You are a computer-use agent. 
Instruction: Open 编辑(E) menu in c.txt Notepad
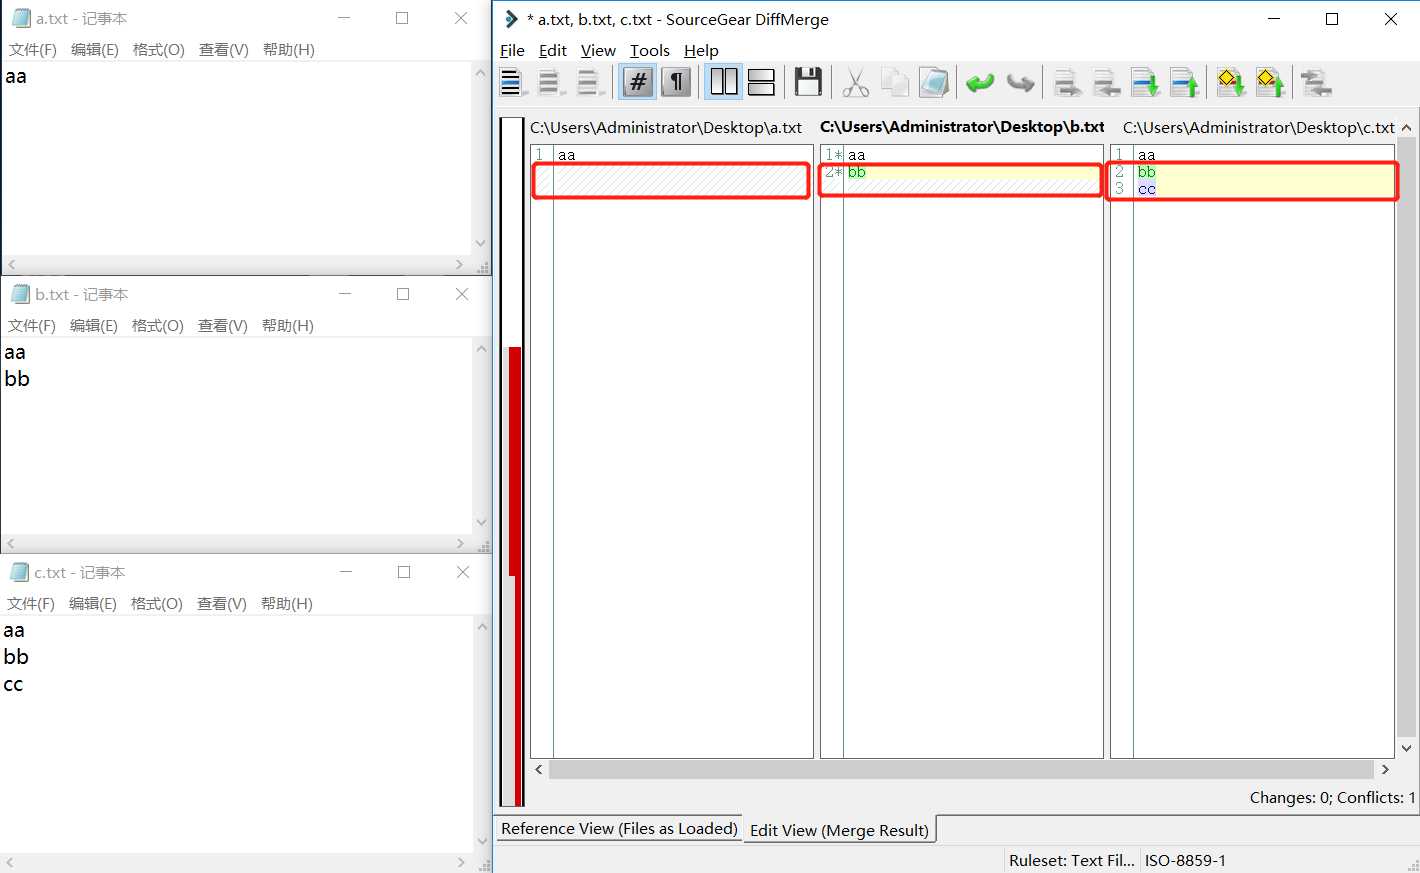tap(93, 603)
